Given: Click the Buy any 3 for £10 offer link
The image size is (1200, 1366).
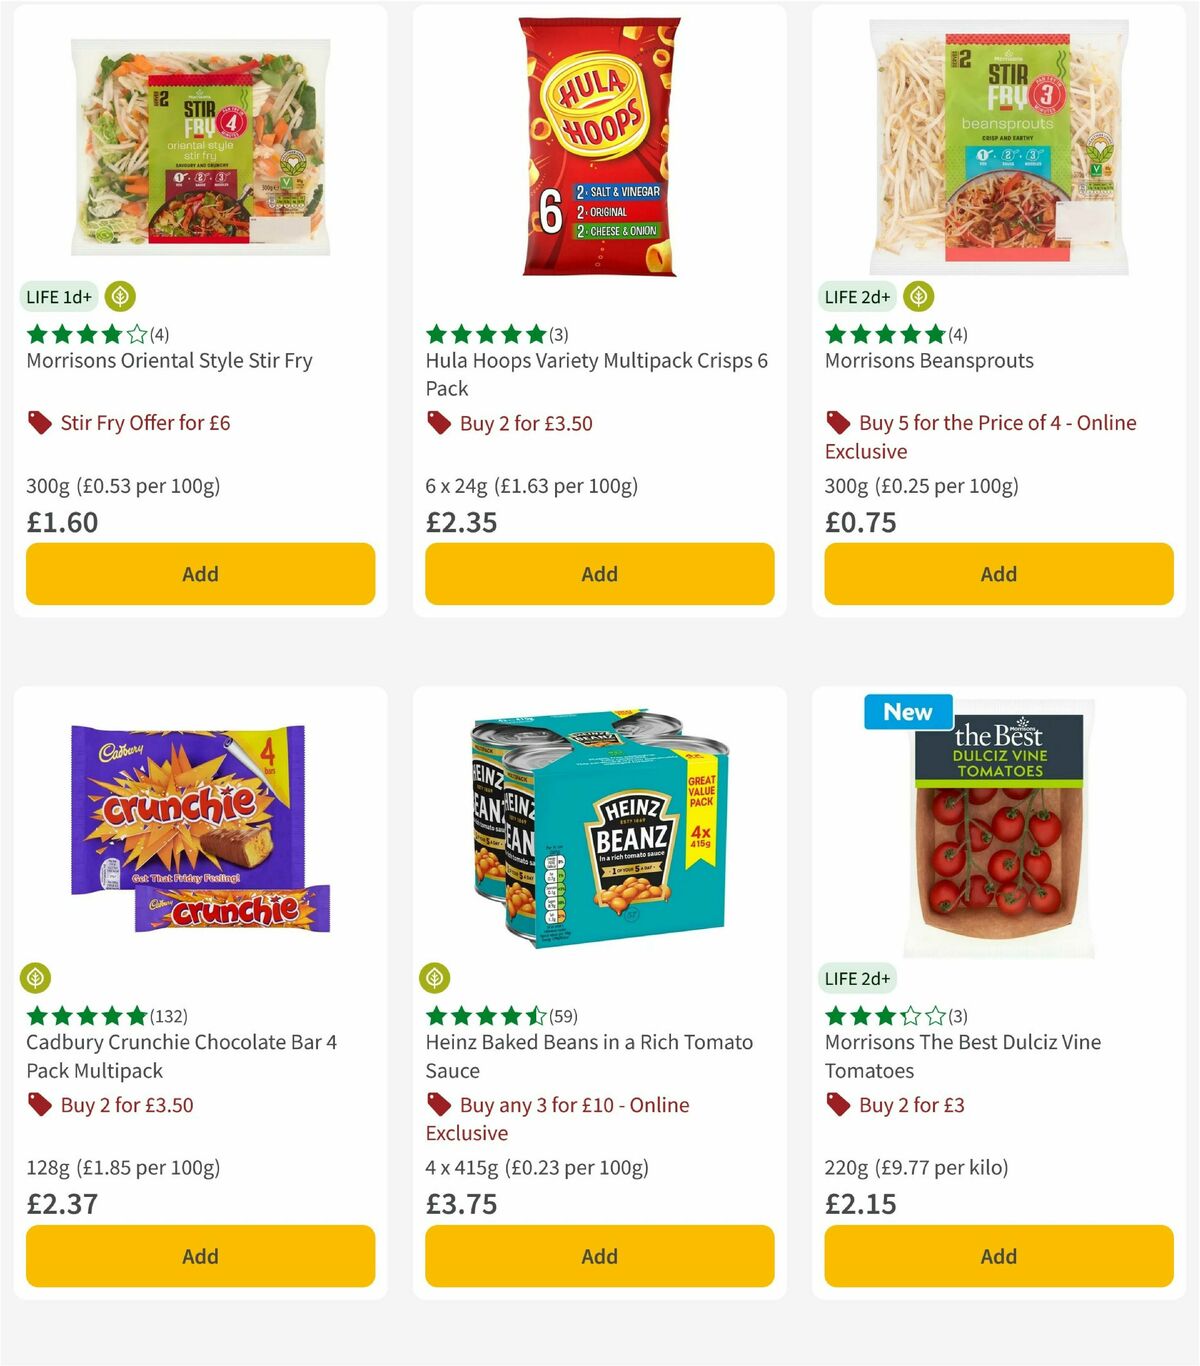Looking at the screenshot, I should click(573, 1105).
